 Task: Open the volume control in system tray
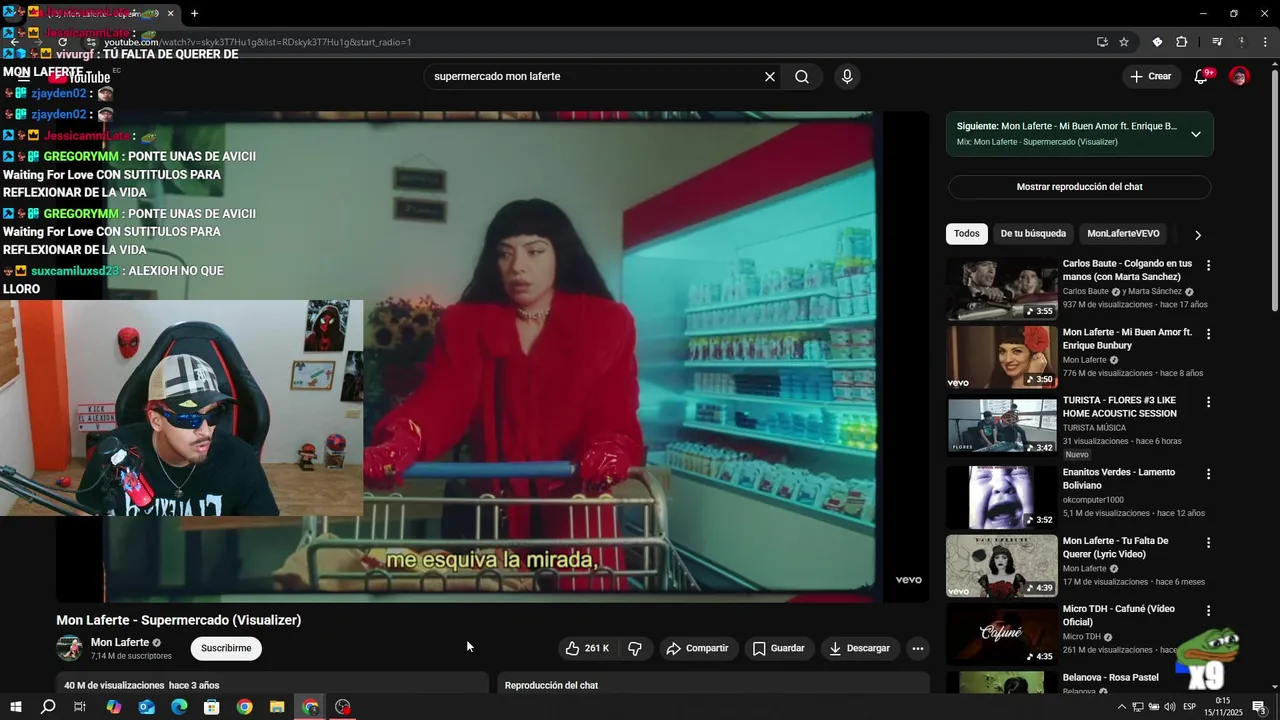point(1169,707)
